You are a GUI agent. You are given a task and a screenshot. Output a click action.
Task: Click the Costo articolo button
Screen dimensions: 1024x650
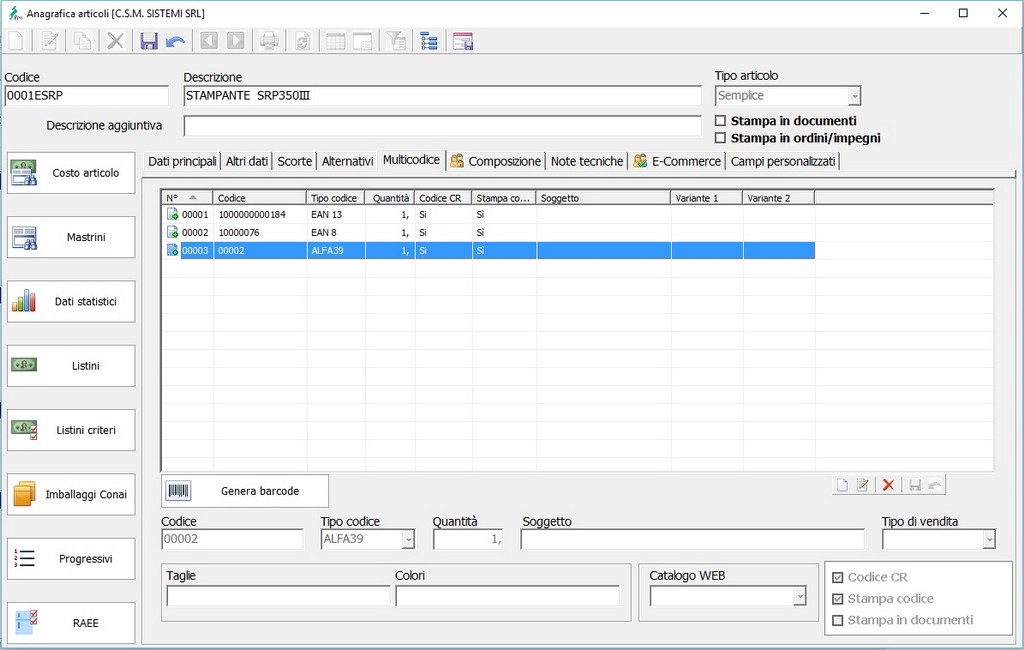pos(71,173)
